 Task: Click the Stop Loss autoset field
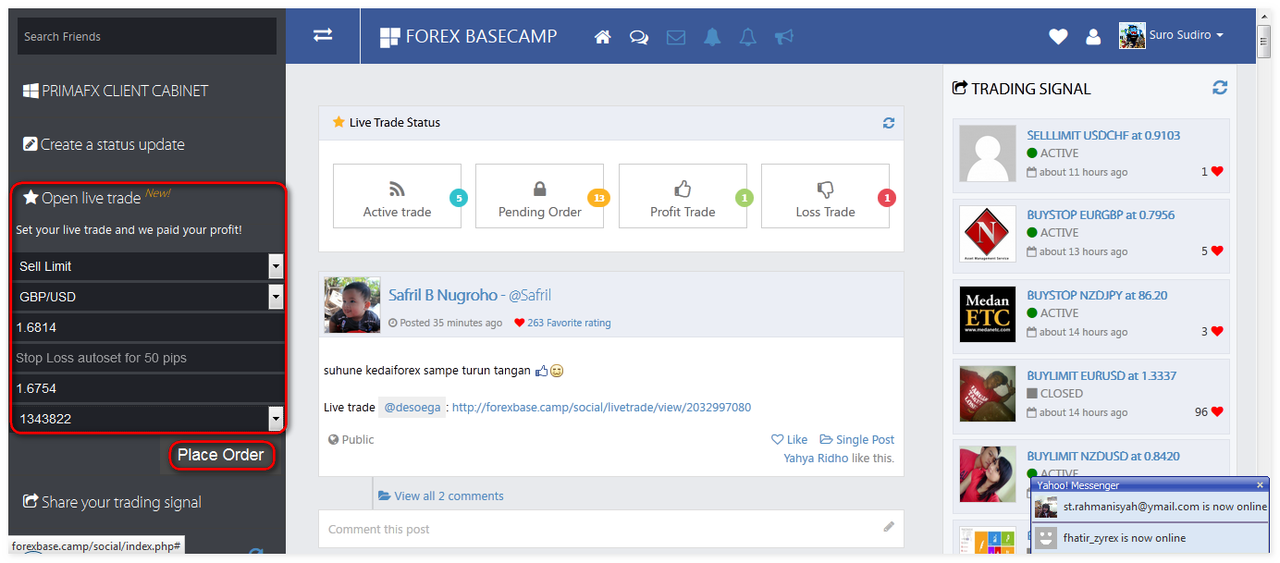point(148,357)
